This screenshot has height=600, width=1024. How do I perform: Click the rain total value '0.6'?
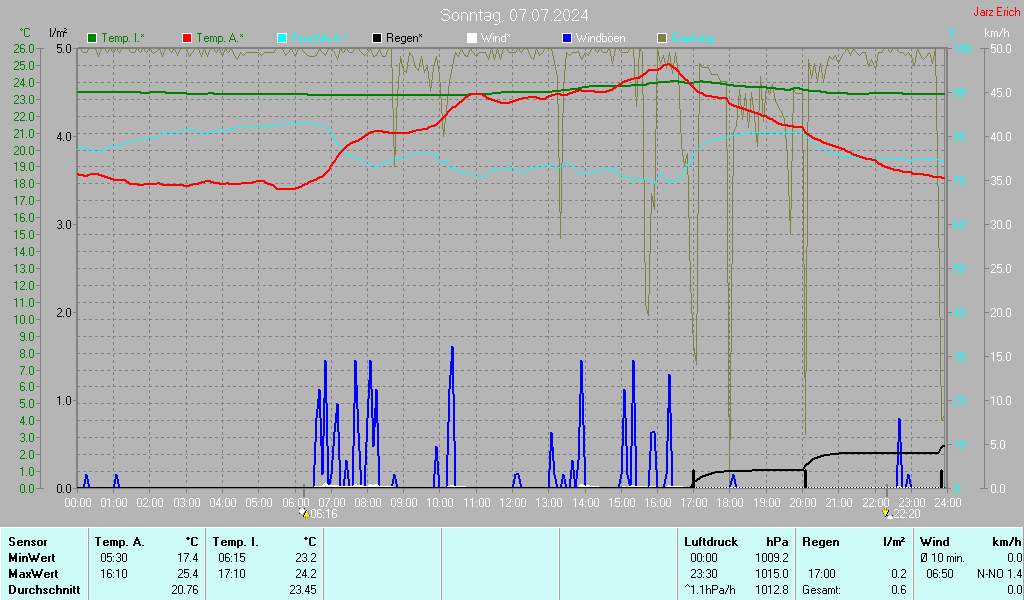tap(899, 590)
